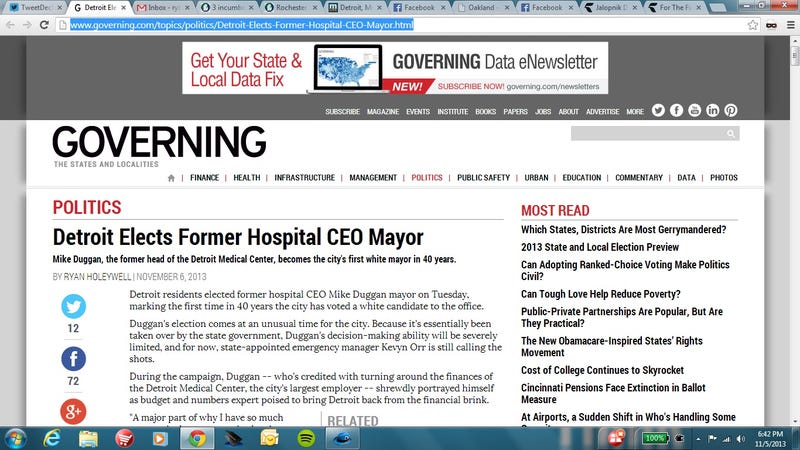The width and height of the screenshot is (800, 450).
Task: Go to home via the house icon
Action: [x=171, y=178]
